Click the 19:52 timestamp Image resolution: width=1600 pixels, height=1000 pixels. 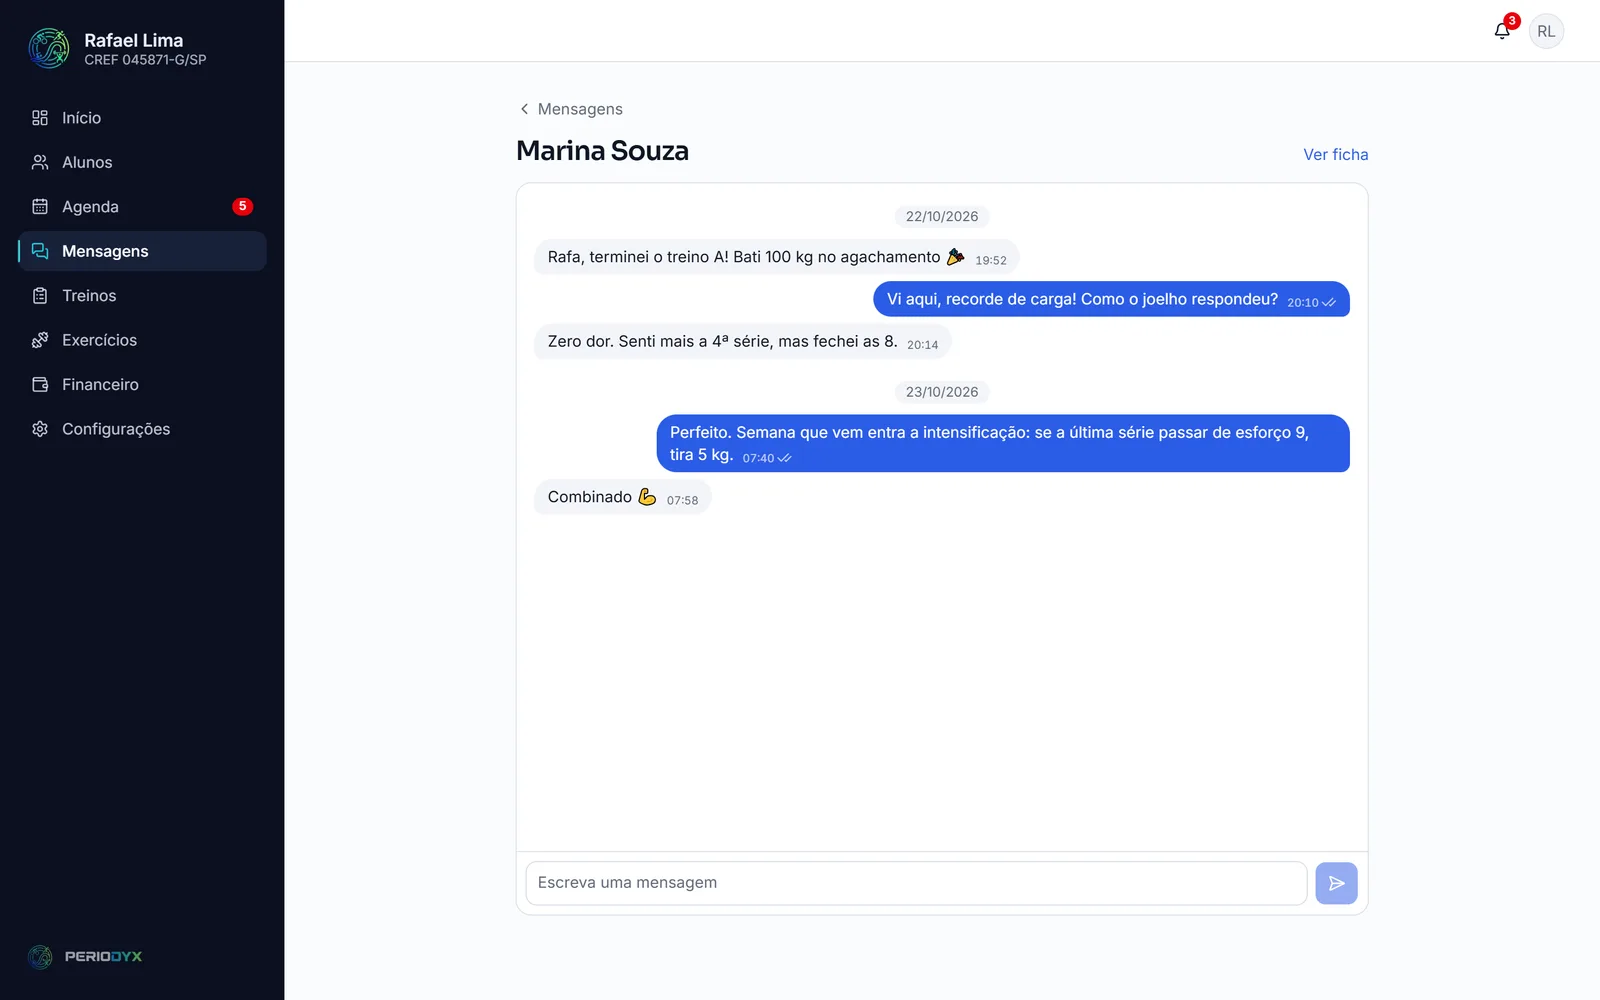991,260
